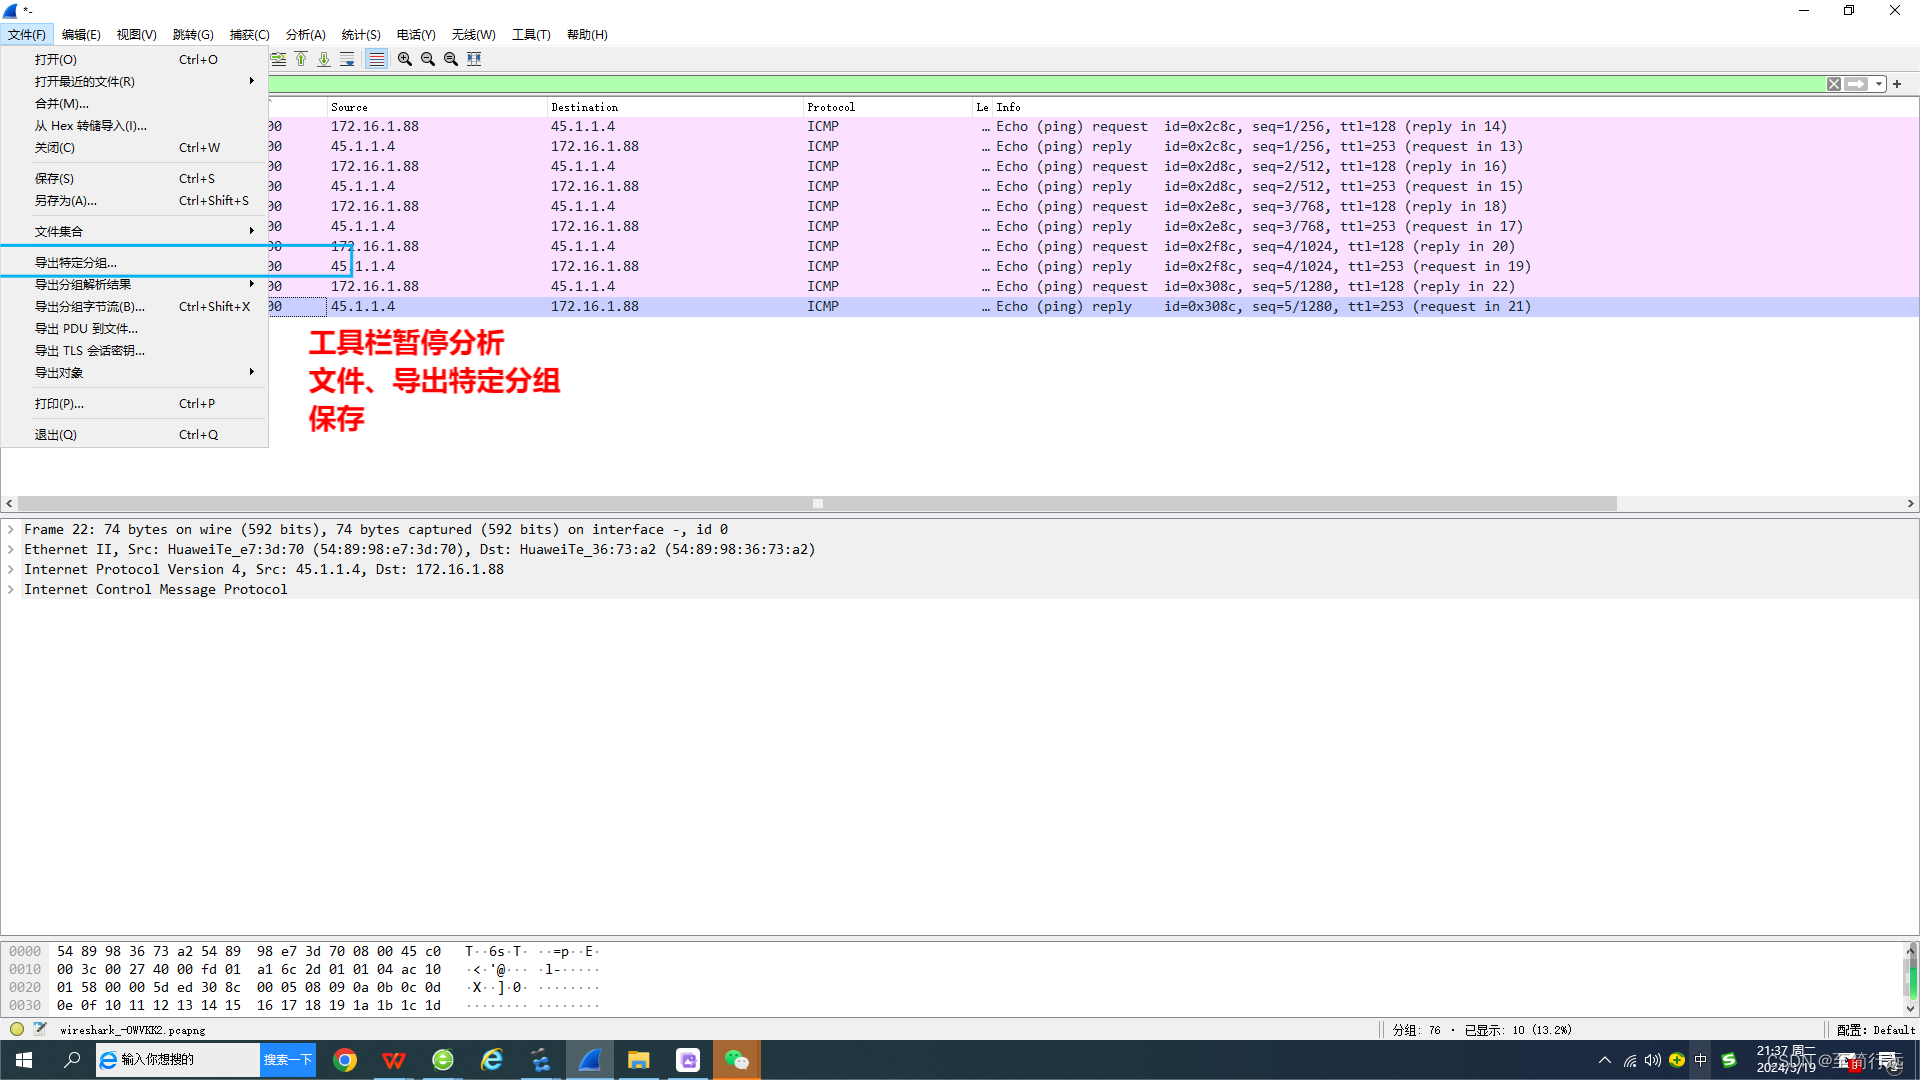
Task: Select packet with id=0x2c8c echo request
Action: tap(1094, 126)
